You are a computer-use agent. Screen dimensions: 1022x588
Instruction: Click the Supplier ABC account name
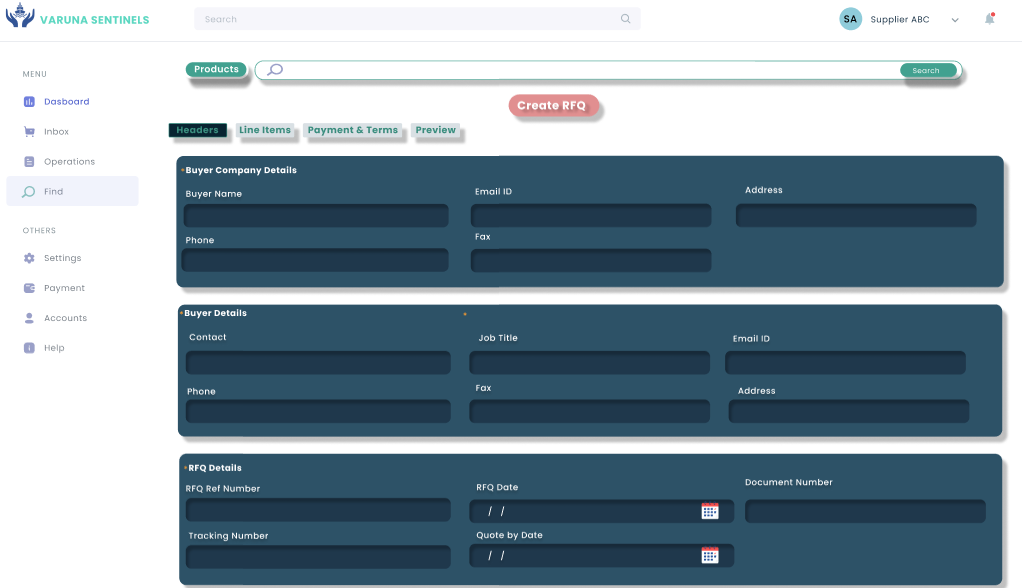pos(899,20)
